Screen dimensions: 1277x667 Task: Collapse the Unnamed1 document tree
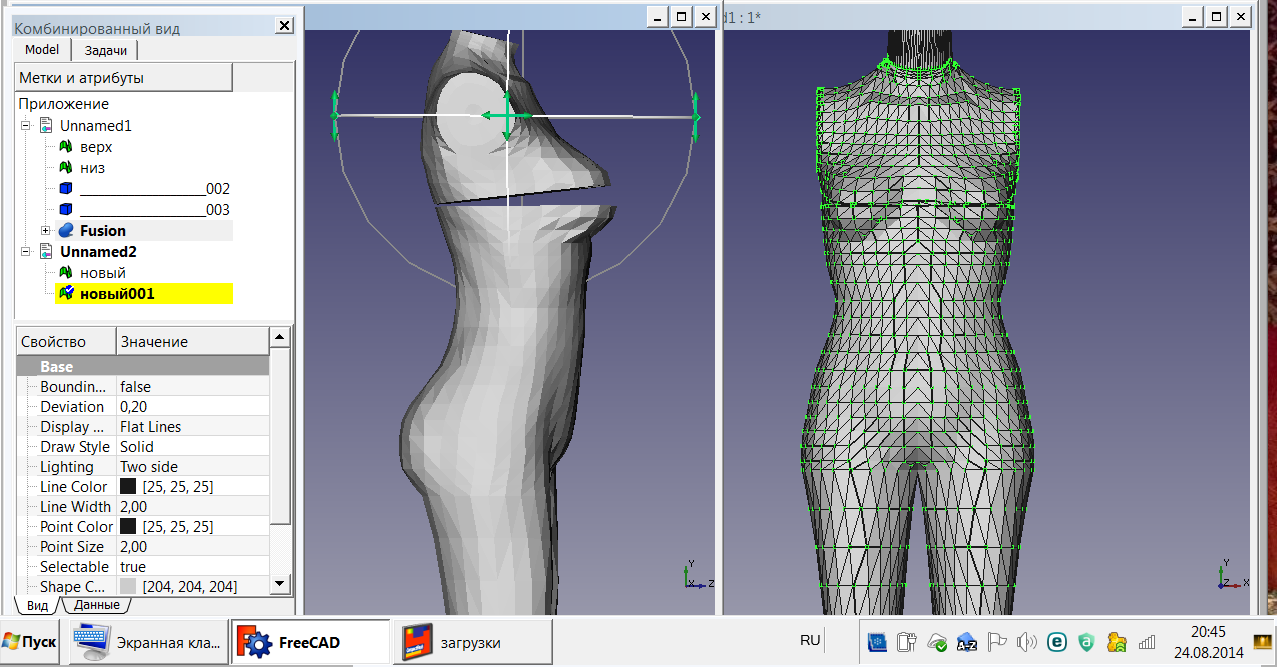point(26,126)
